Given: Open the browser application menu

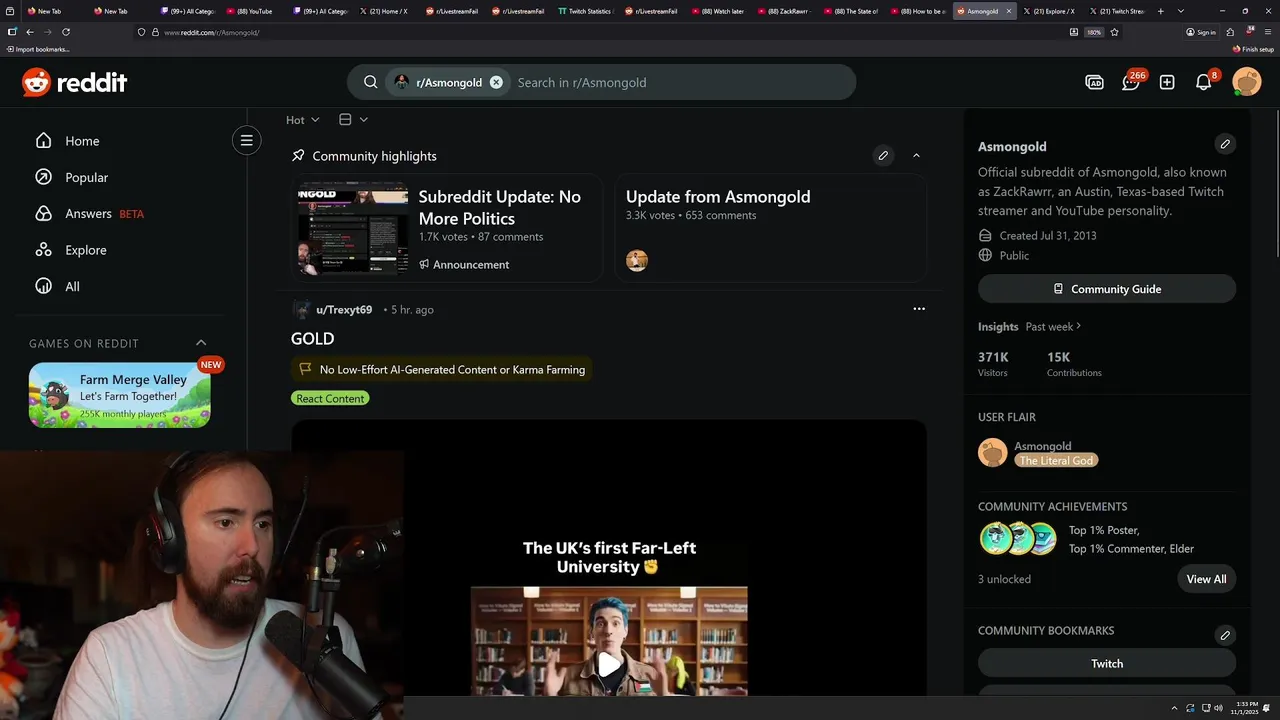Looking at the screenshot, I should (x=1268, y=32).
